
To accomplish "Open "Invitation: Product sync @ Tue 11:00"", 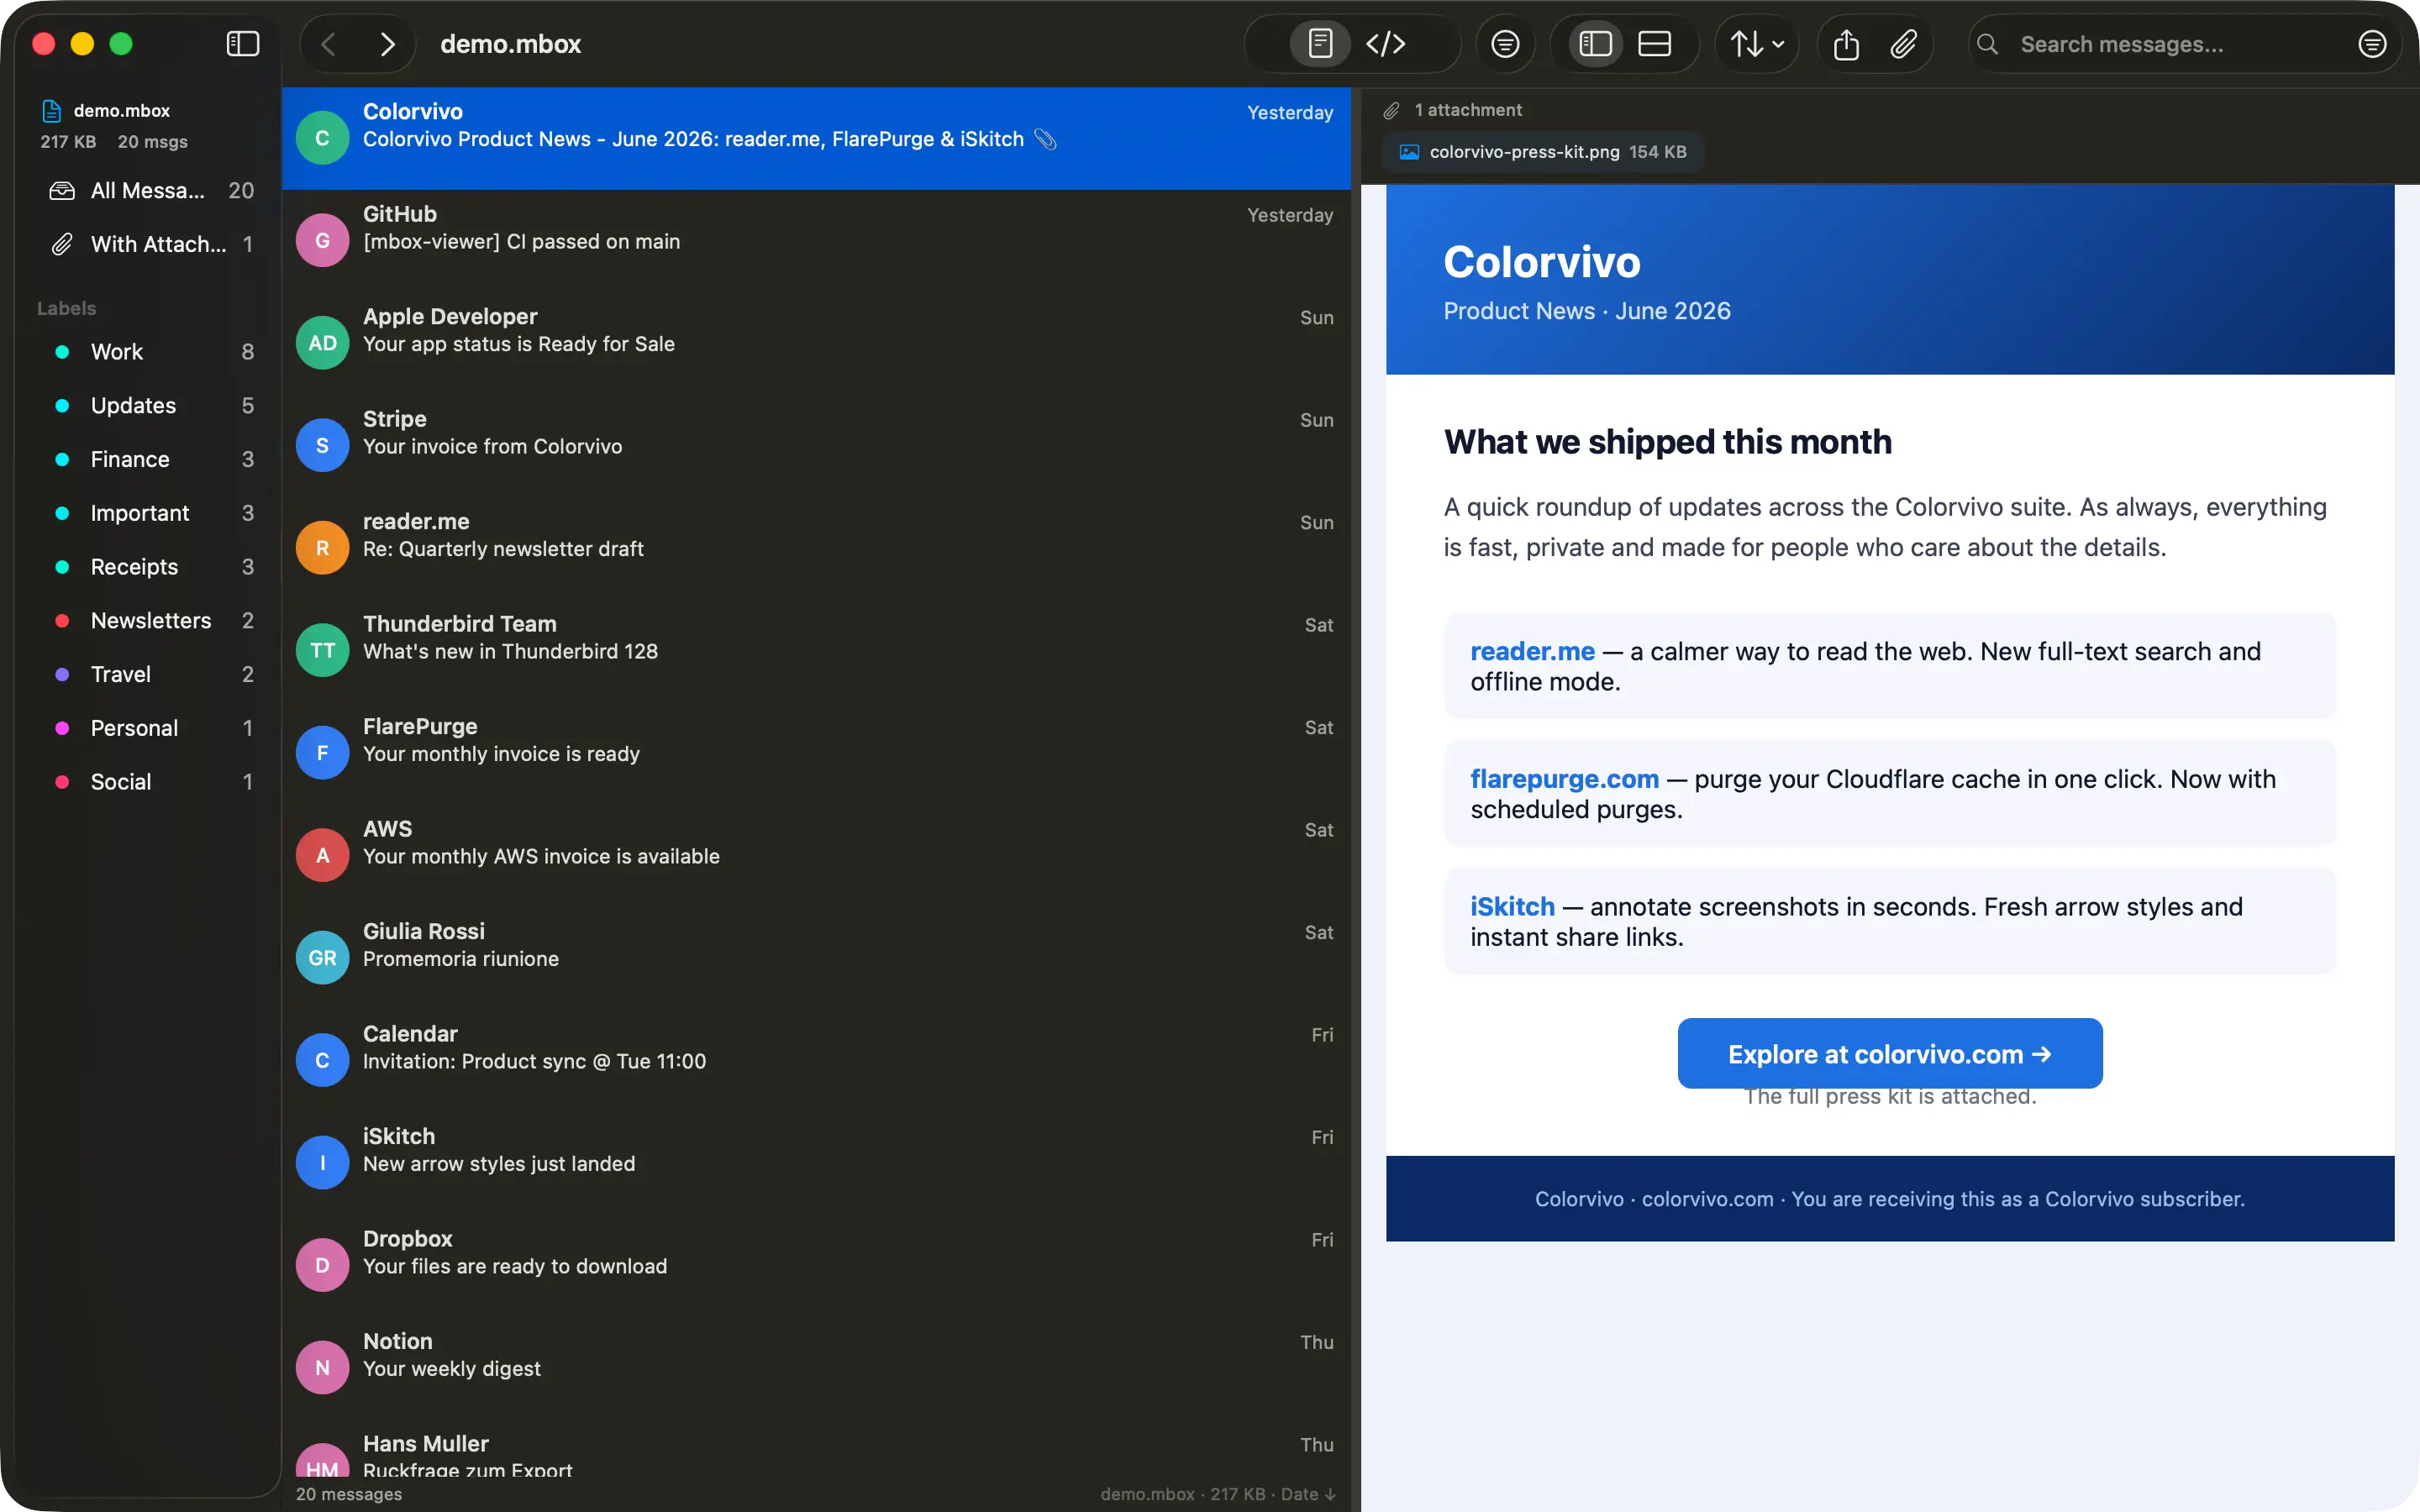I will coord(816,1060).
